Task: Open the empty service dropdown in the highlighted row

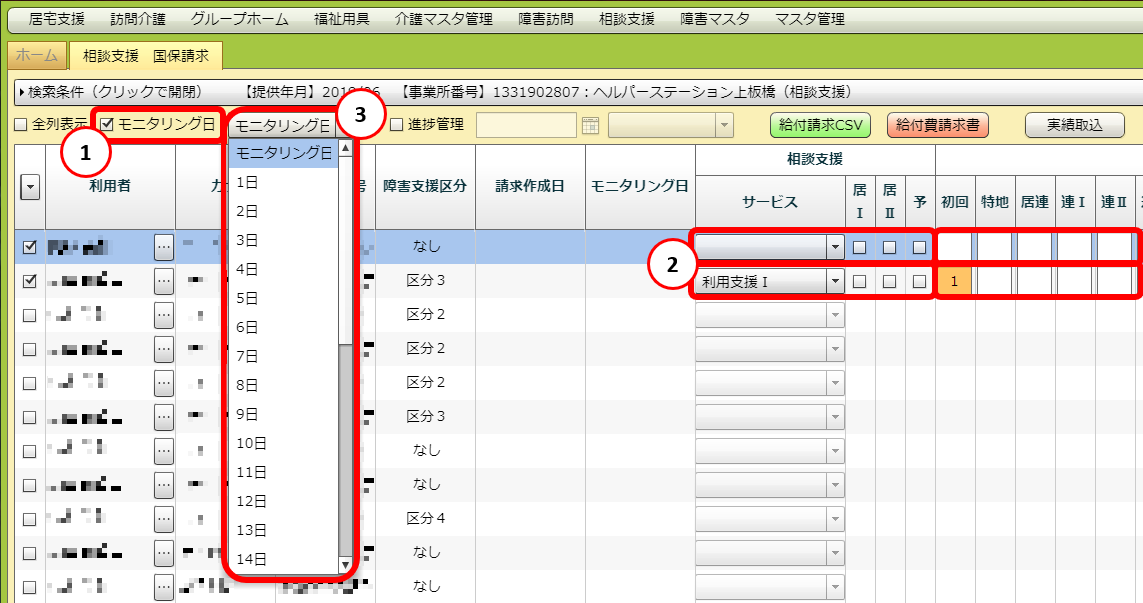Action: [x=834, y=247]
